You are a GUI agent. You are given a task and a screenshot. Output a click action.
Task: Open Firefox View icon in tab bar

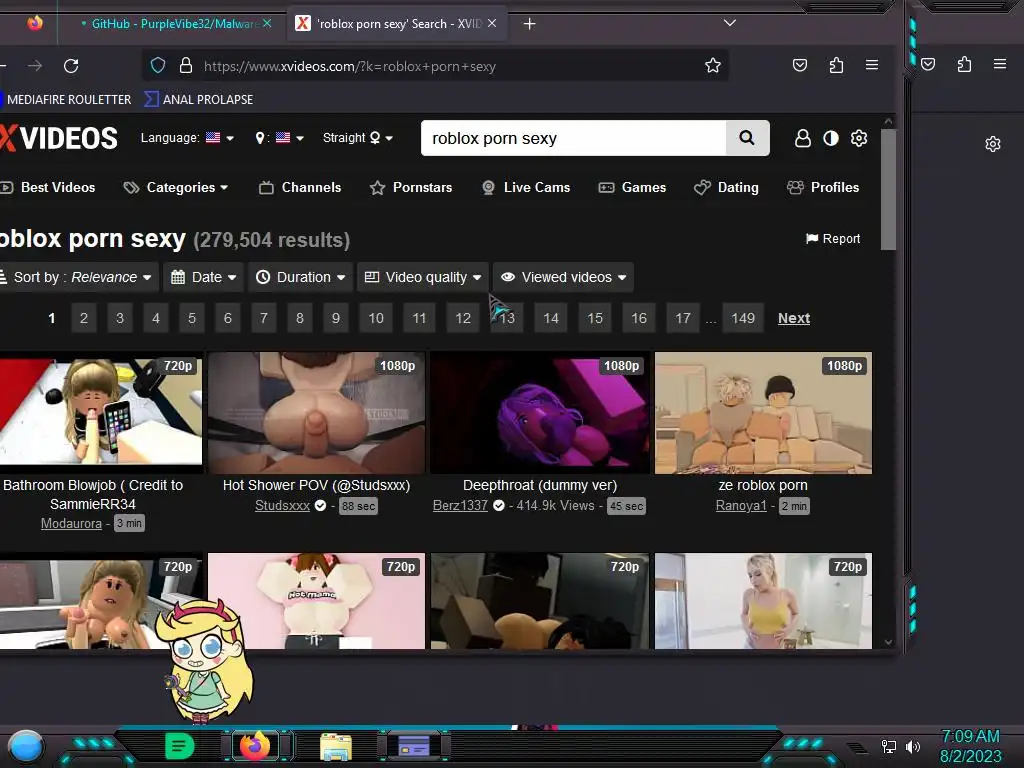(x=35, y=24)
